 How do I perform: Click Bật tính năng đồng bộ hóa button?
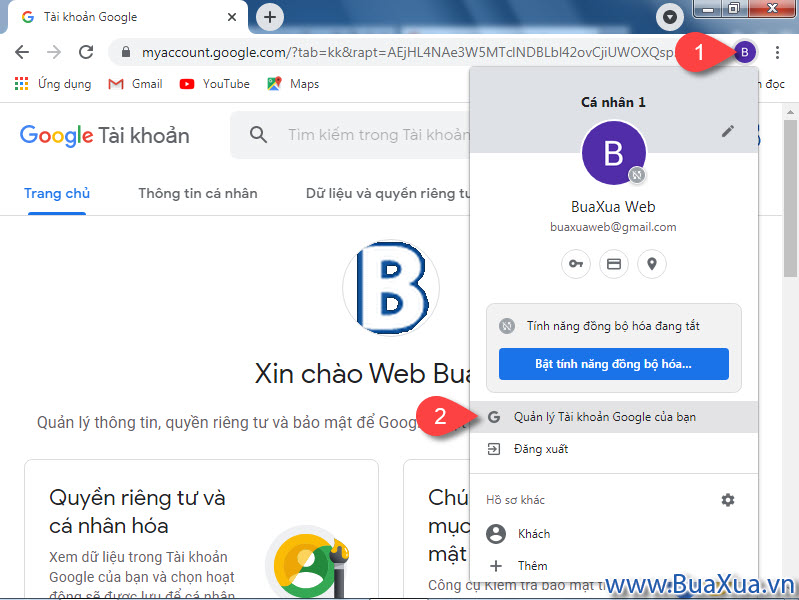614,364
